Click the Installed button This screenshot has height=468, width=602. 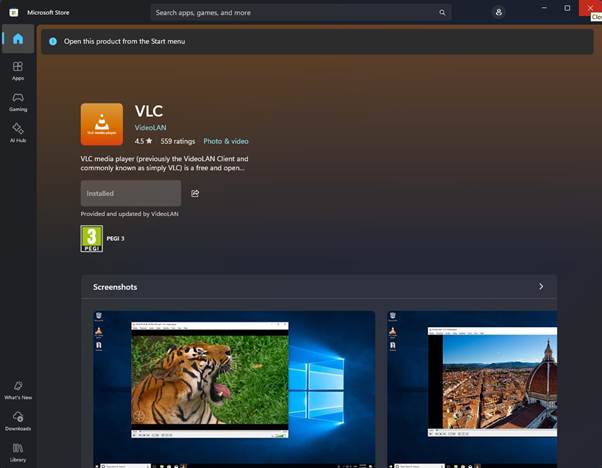131,193
